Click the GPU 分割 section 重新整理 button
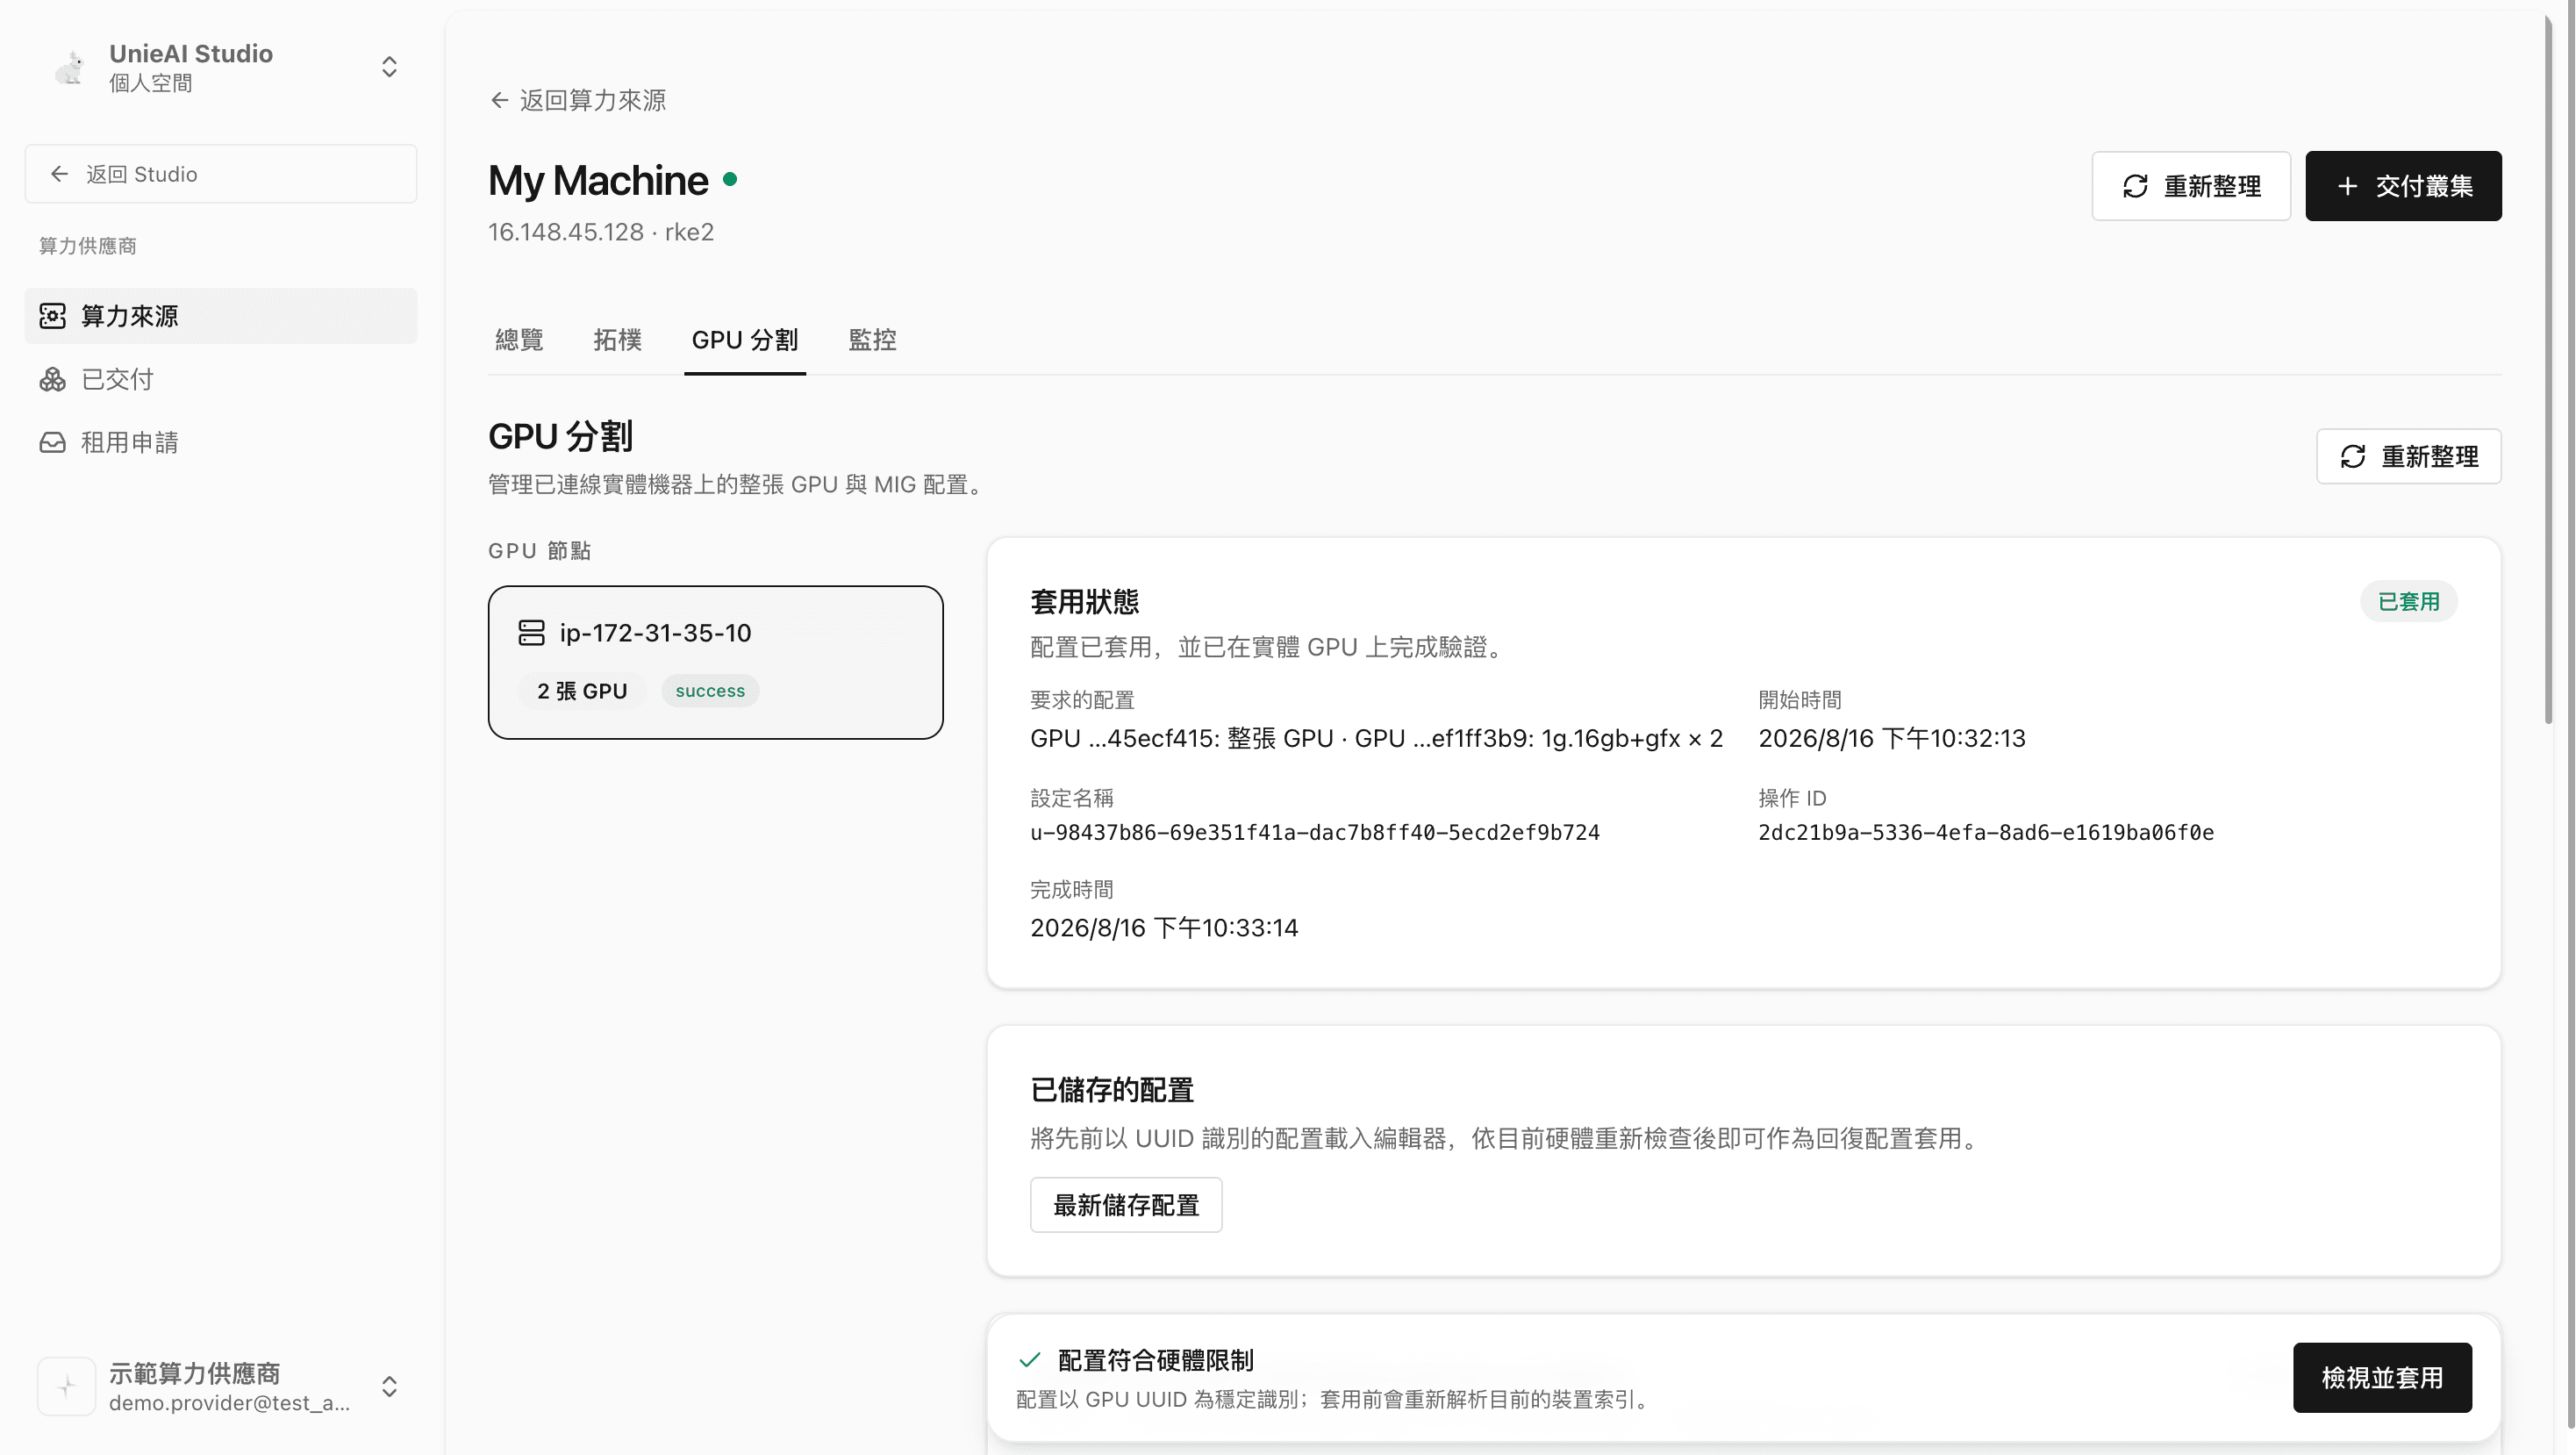2576x1455 pixels. tap(2409, 457)
